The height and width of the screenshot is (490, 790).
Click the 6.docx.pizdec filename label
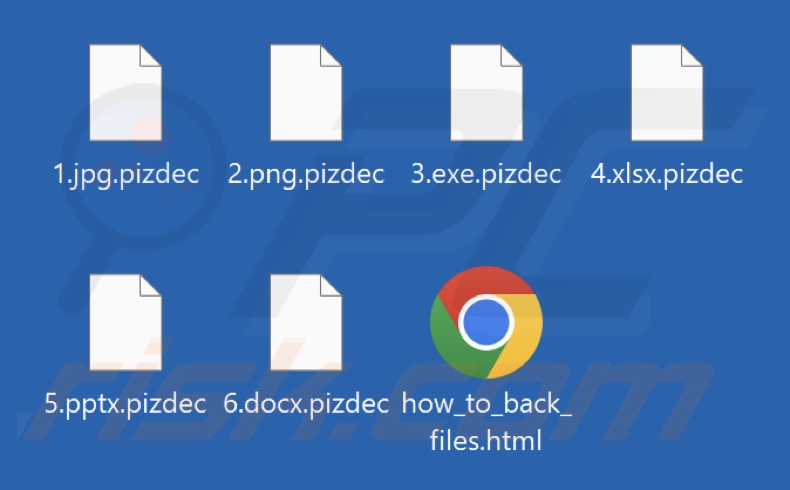306,405
